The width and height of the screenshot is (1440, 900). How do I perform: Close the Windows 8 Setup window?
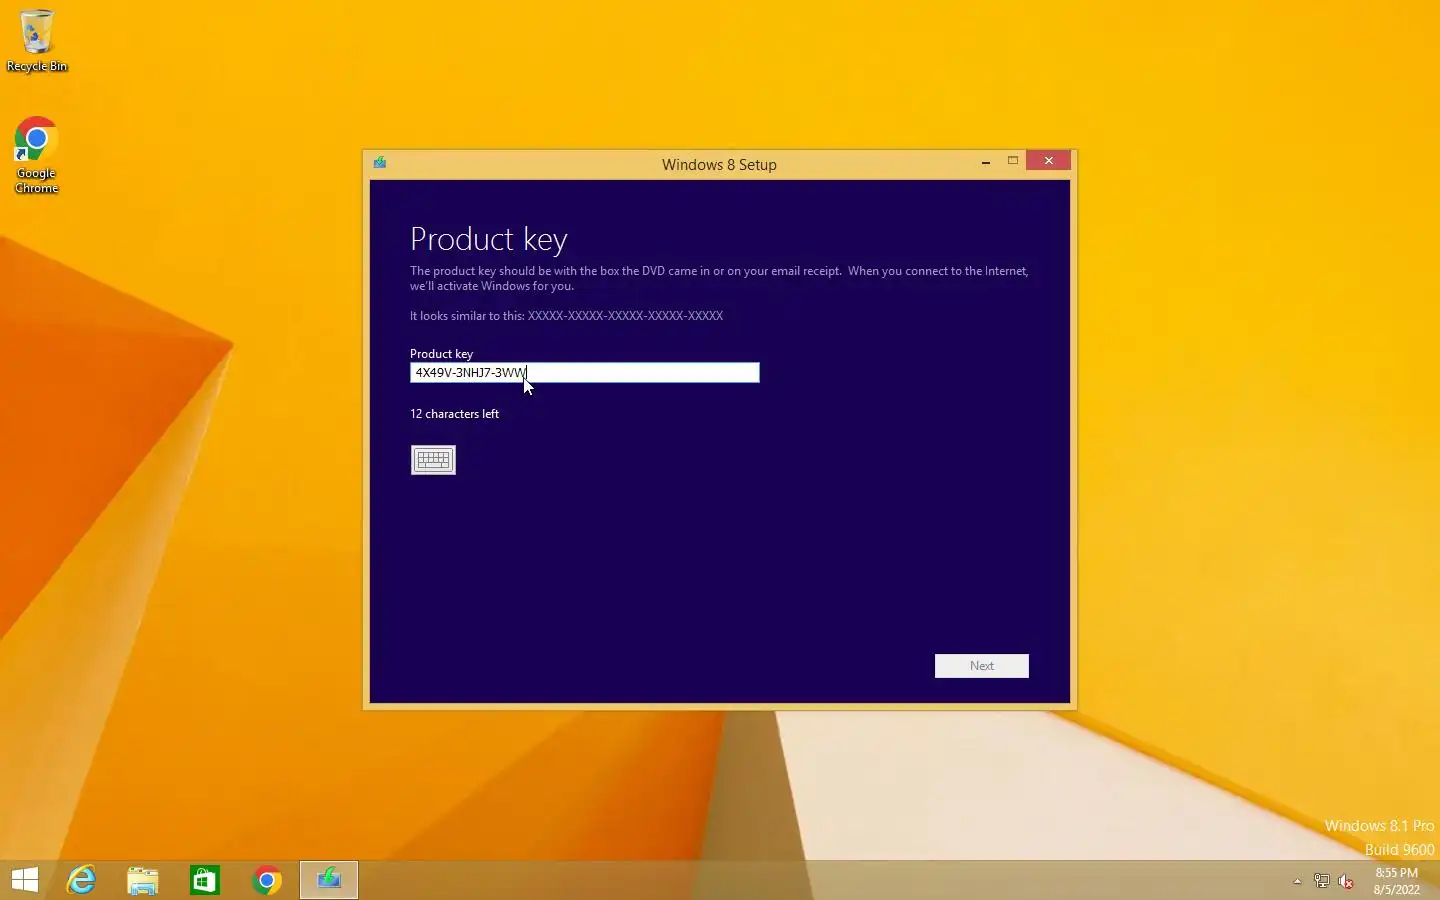click(x=1048, y=161)
